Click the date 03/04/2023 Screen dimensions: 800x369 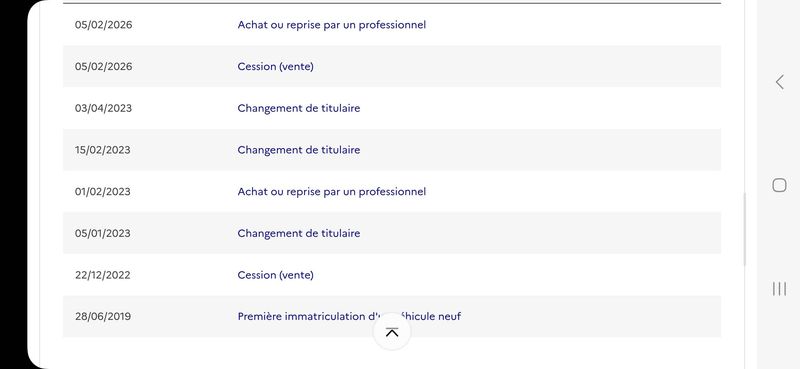[x=103, y=108]
